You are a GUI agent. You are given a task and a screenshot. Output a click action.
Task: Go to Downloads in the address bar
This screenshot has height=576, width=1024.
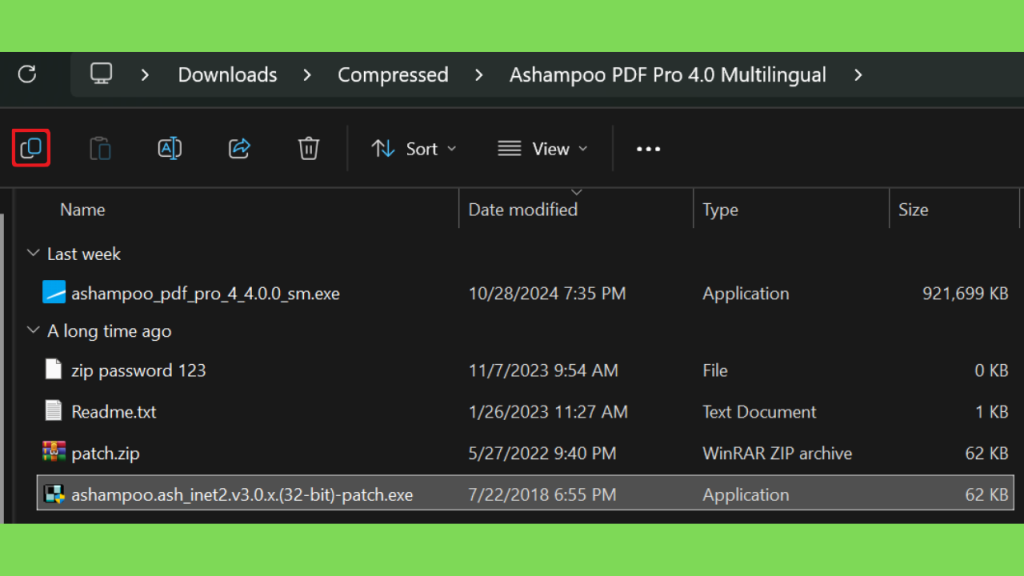[x=227, y=75]
